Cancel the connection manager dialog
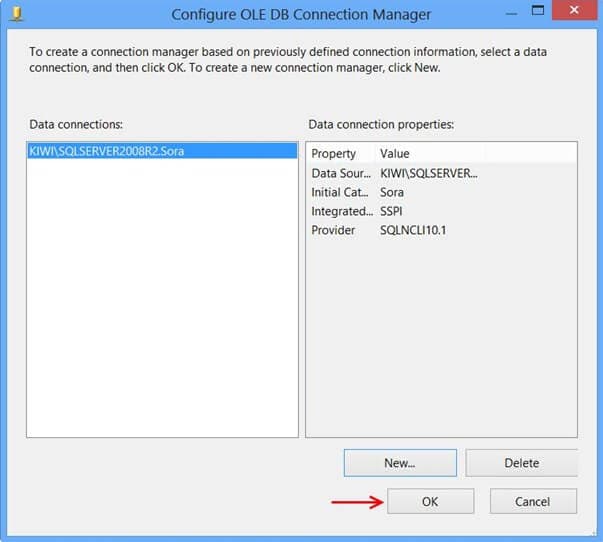This screenshot has height=542, width=603. click(533, 502)
